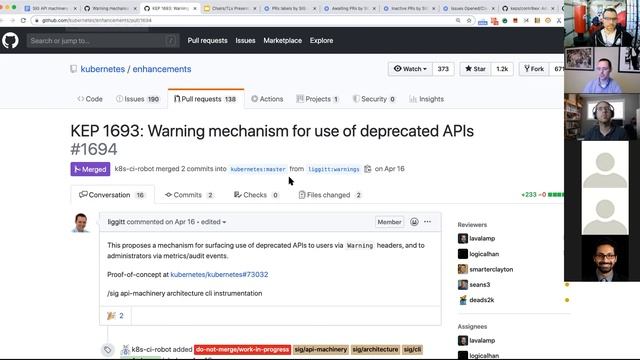Switch to the Issues tab
This screenshot has width=640, height=360.
138,99
